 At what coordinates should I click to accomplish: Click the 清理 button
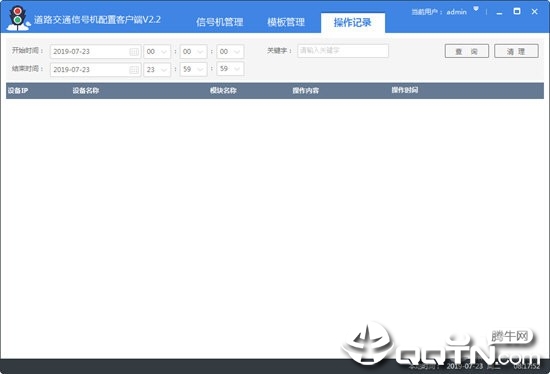pos(516,51)
